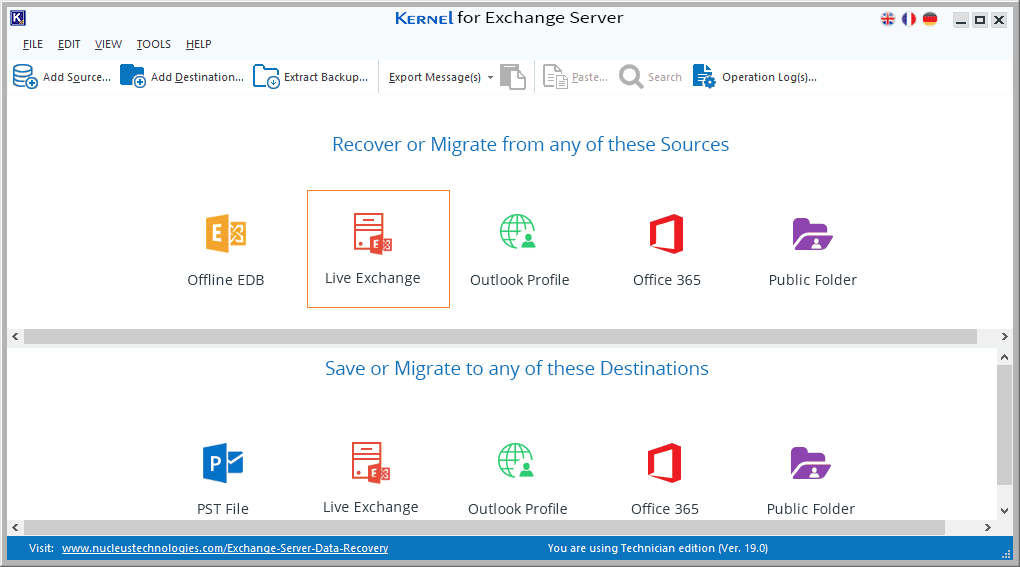Screen dimensions: 1020x567
Task: Open the FILE menu
Action: (x=33, y=44)
